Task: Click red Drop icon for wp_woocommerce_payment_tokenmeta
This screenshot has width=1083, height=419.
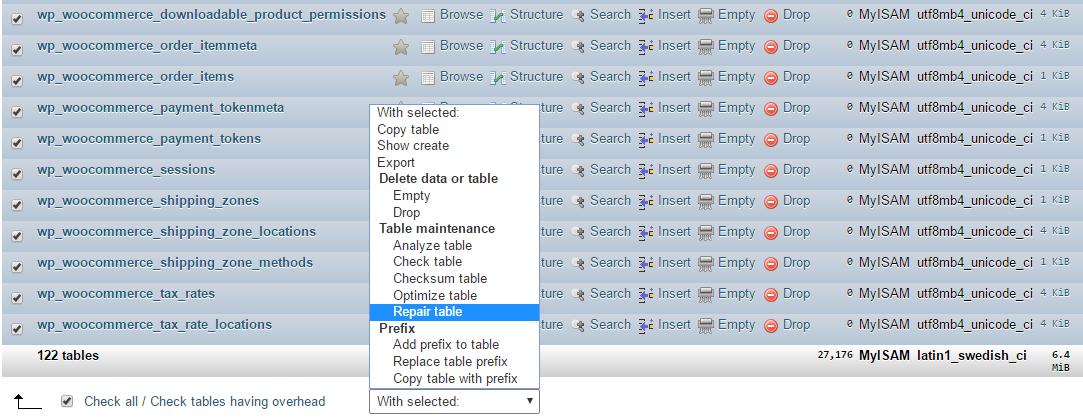Action: click(x=771, y=109)
